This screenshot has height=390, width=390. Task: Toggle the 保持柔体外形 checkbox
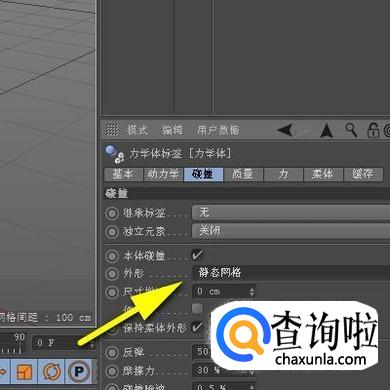(197, 327)
